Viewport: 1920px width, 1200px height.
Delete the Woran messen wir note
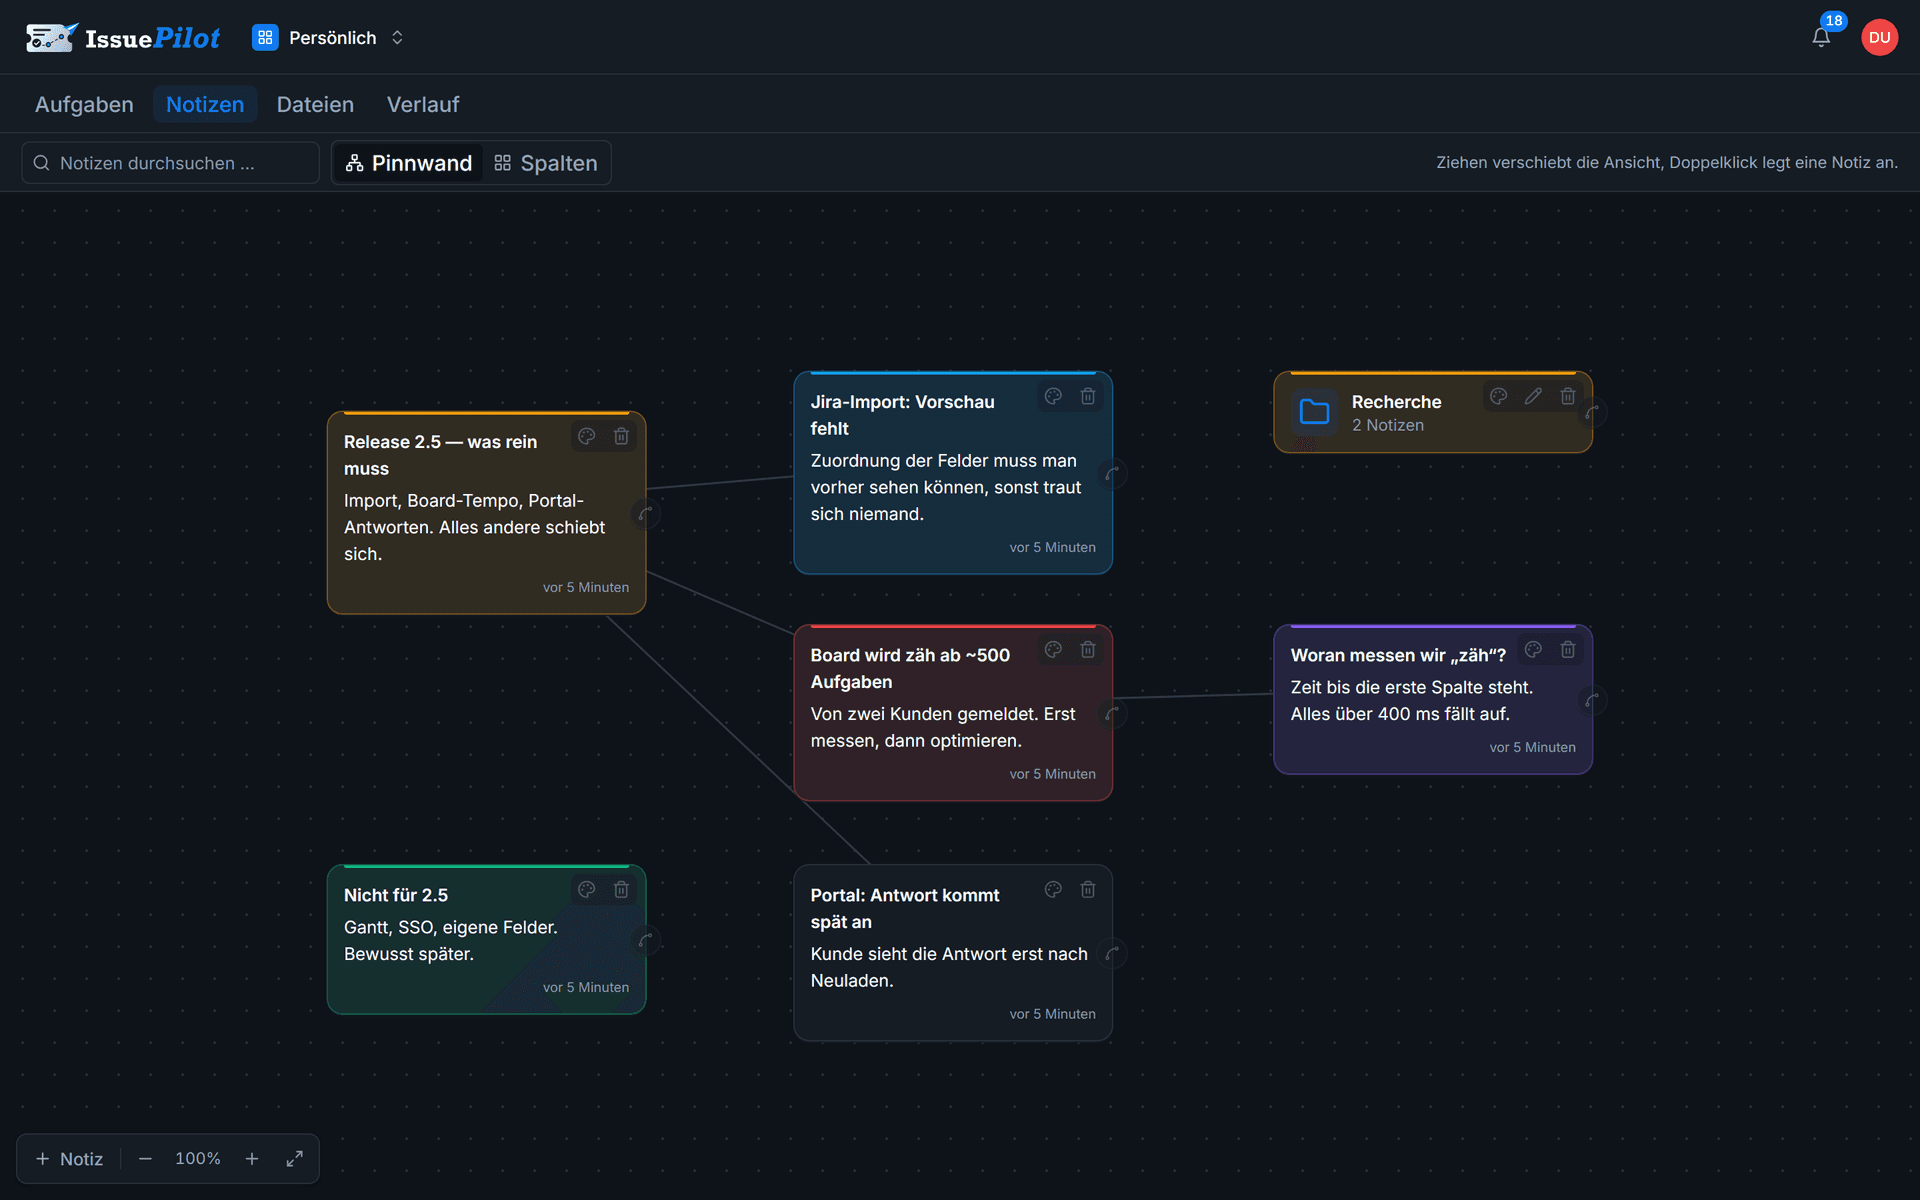pyautogui.click(x=1568, y=649)
